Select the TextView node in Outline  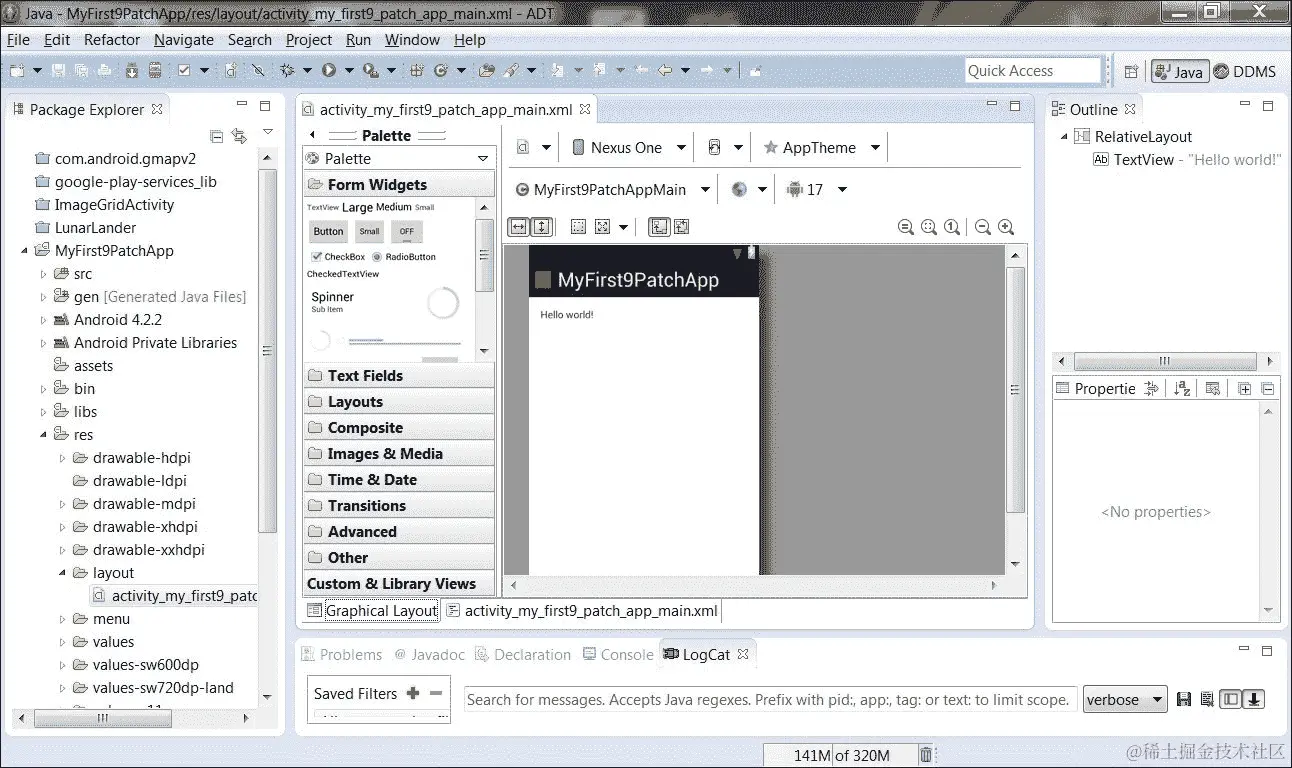pos(1186,160)
